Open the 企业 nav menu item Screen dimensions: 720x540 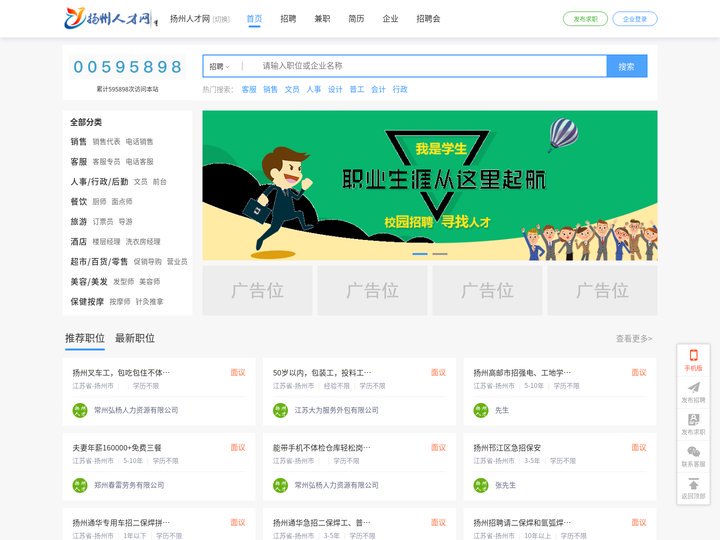pyautogui.click(x=390, y=19)
